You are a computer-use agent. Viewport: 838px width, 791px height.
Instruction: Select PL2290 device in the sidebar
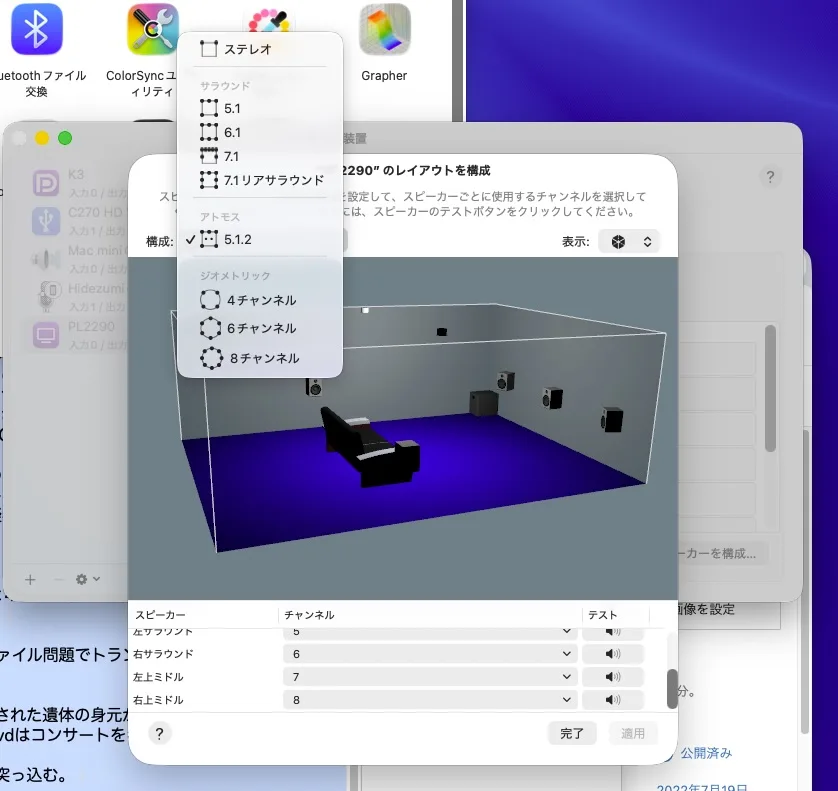point(90,334)
